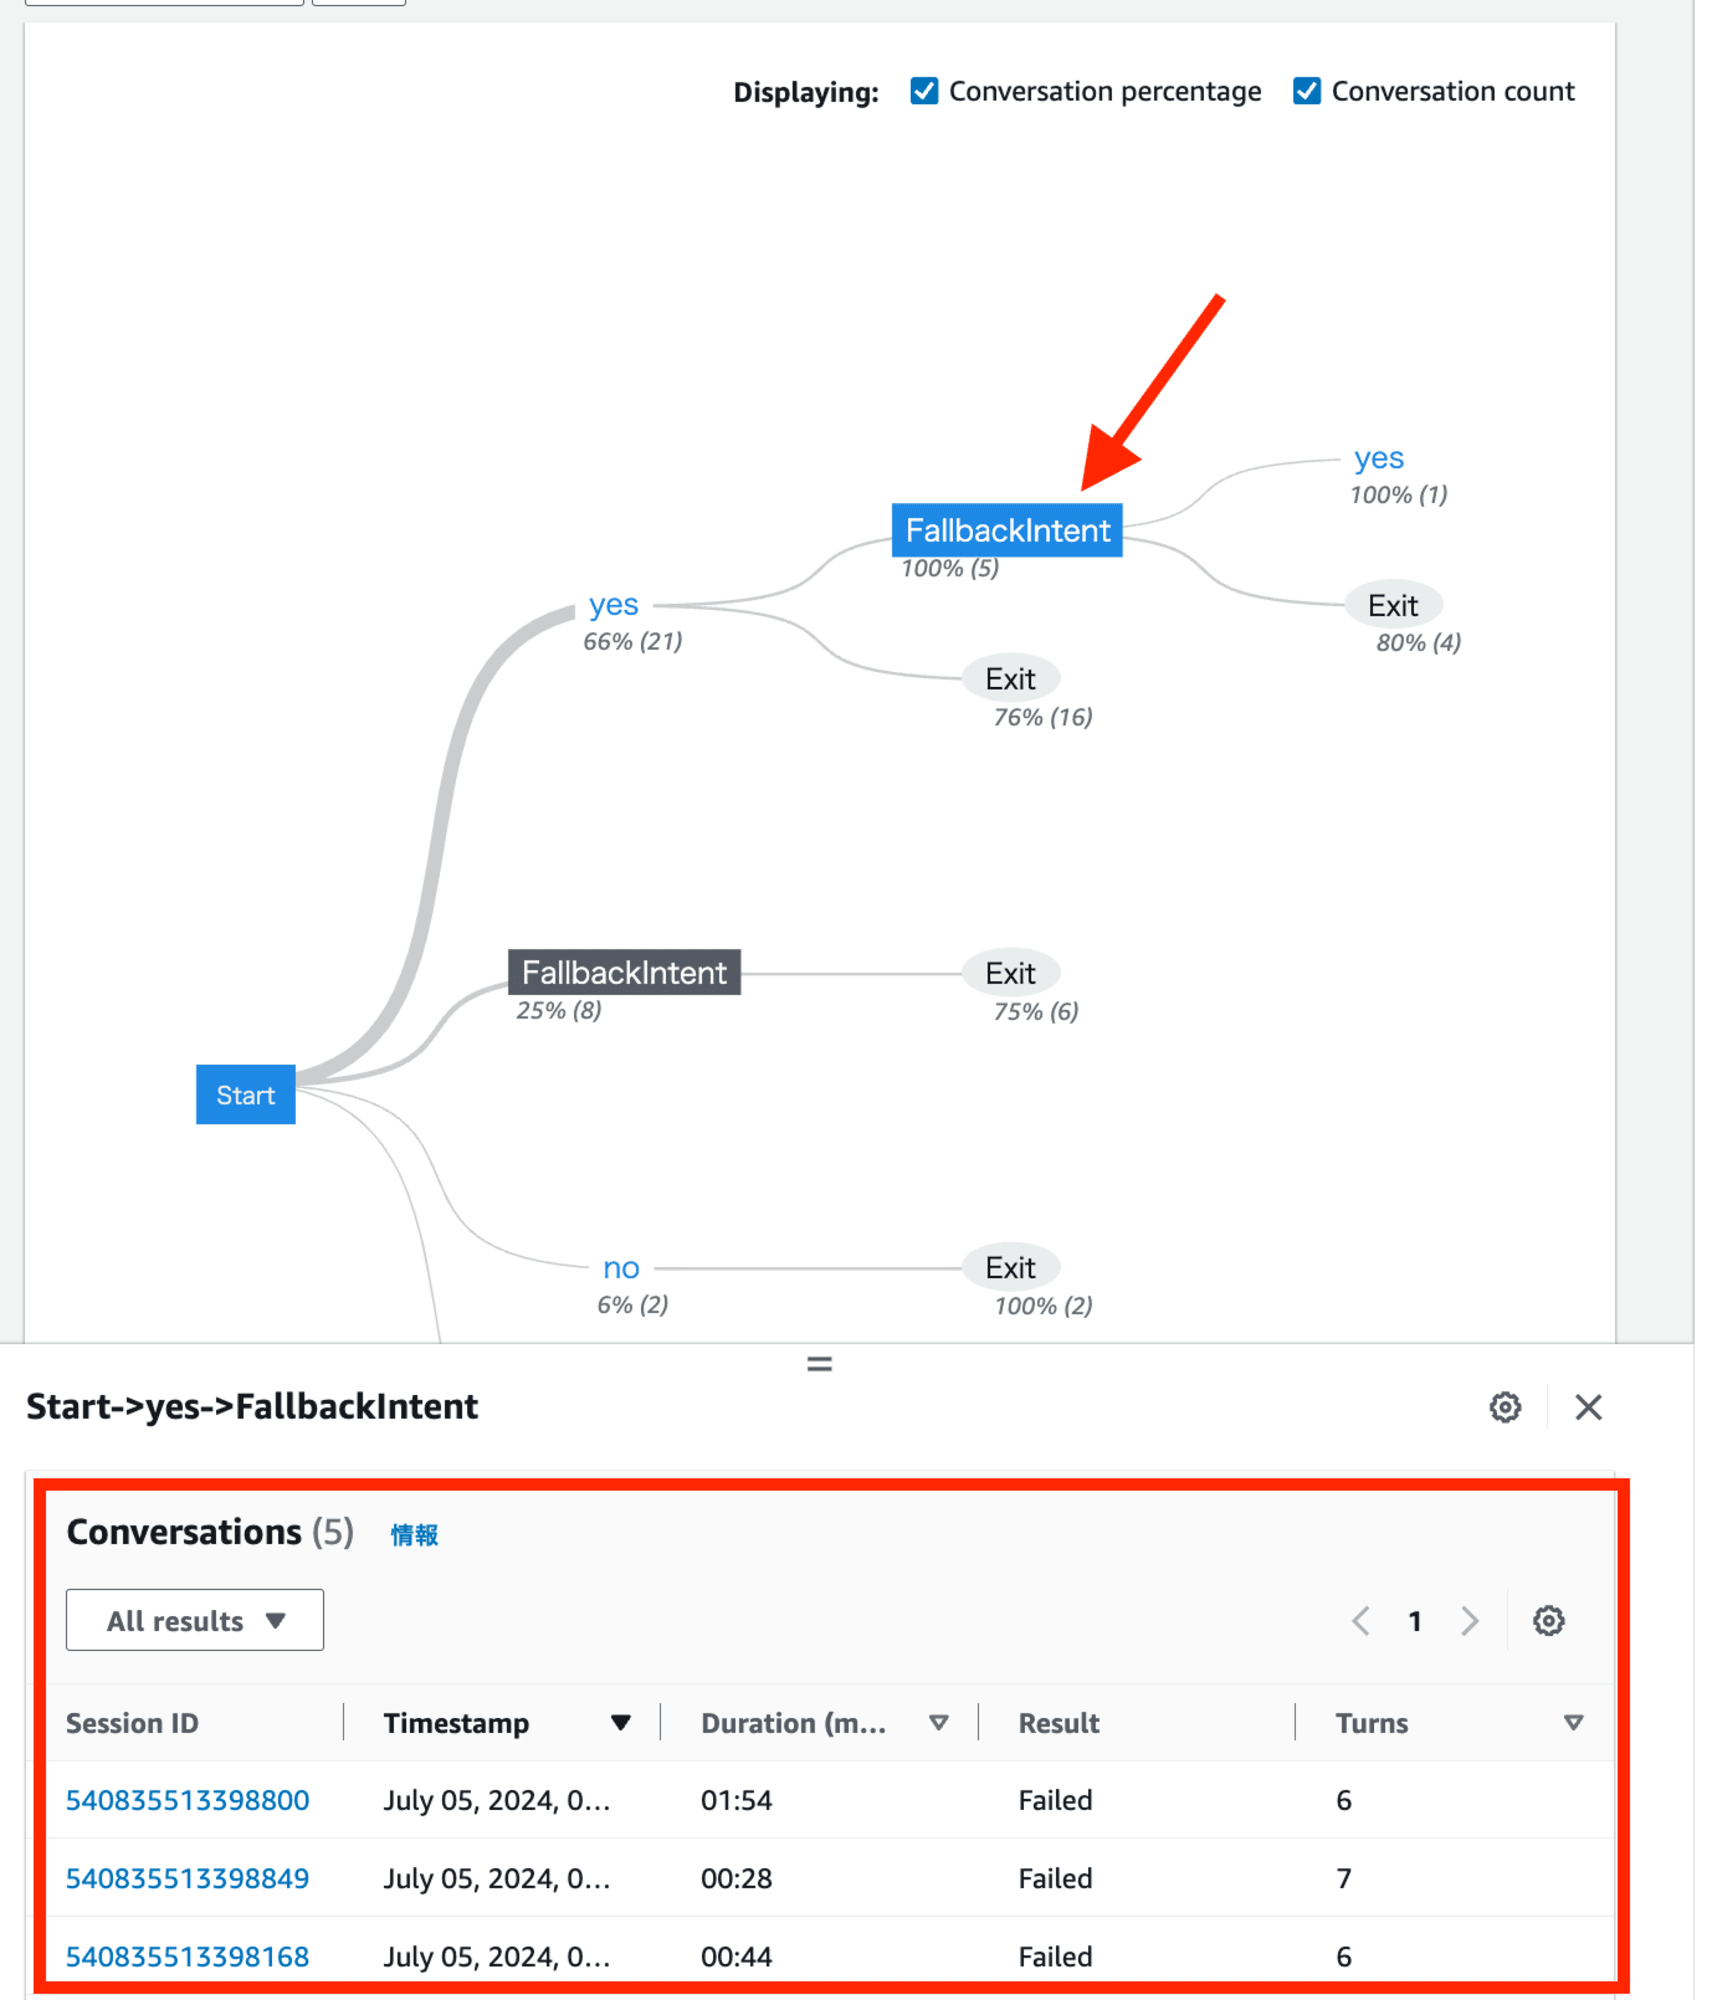Image resolution: width=1712 pixels, height=2000 pixels.
Task: Click the 00:28 duration cell
Action: point(736,1878)
